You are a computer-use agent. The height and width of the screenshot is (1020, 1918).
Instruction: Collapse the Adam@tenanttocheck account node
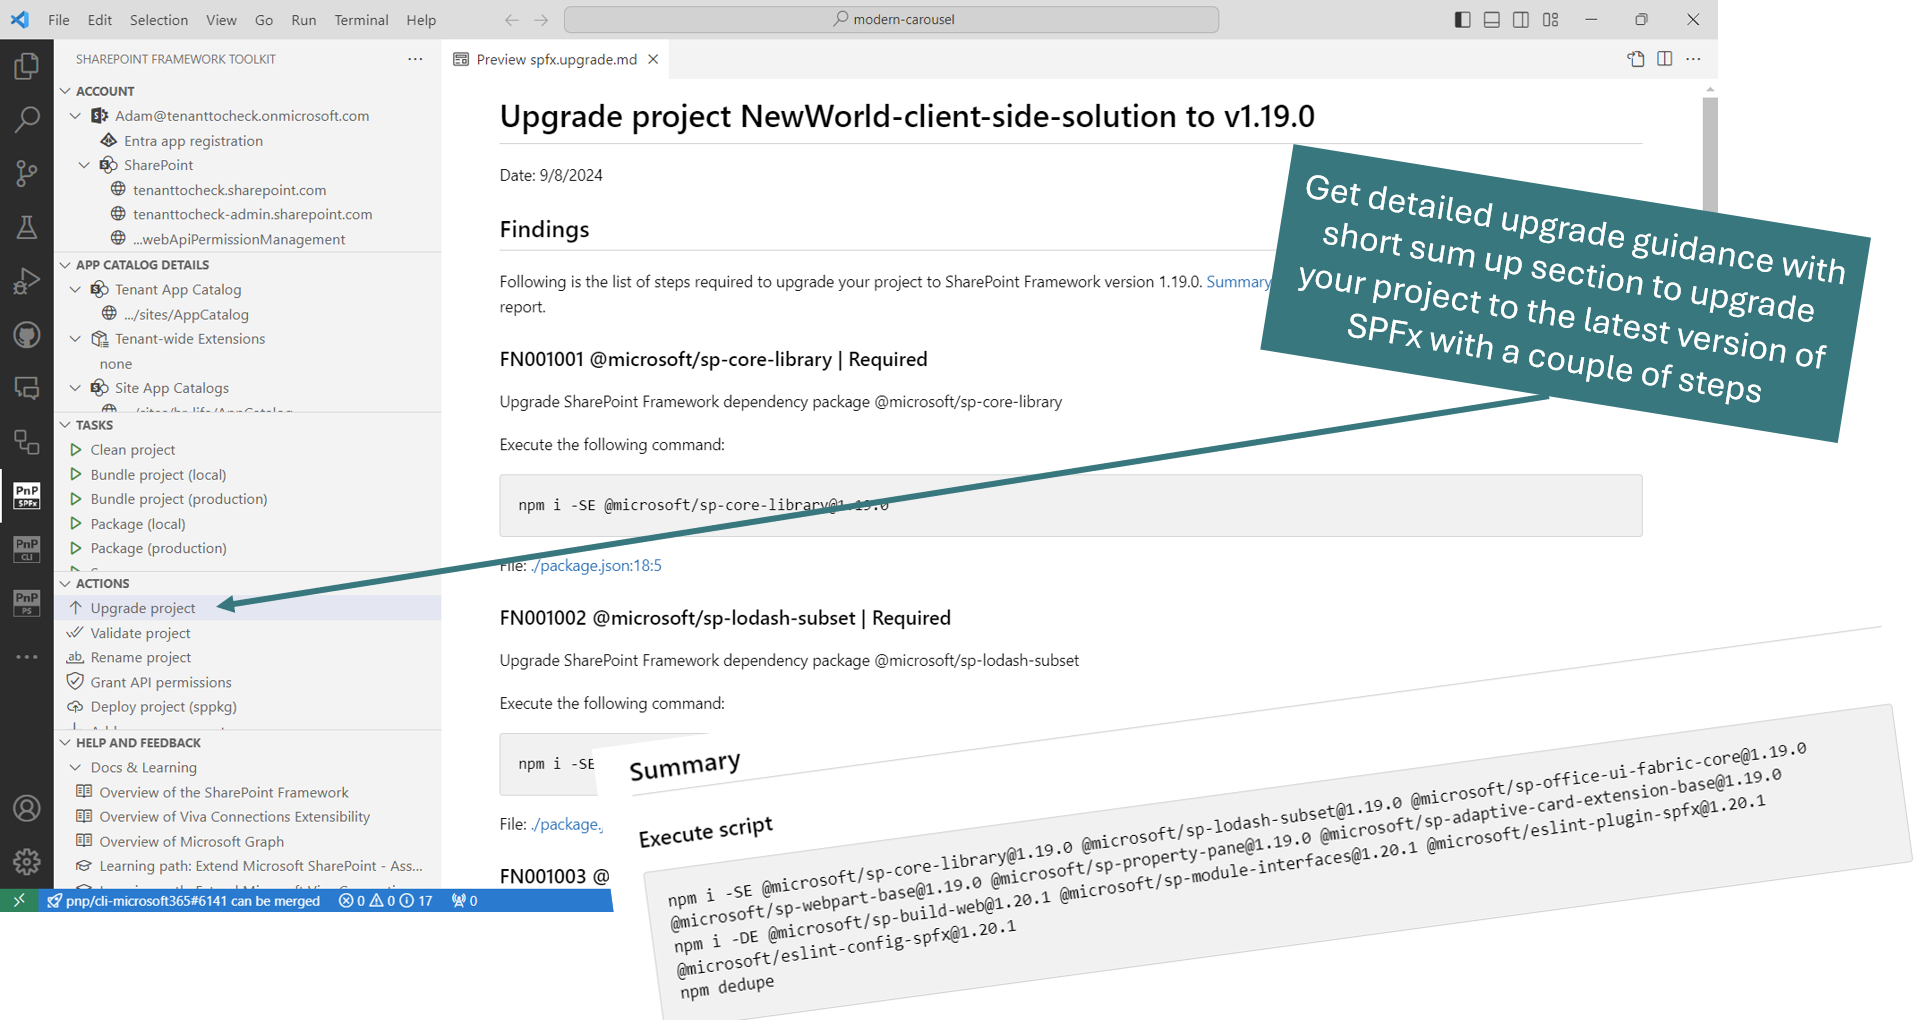point(75,116)
